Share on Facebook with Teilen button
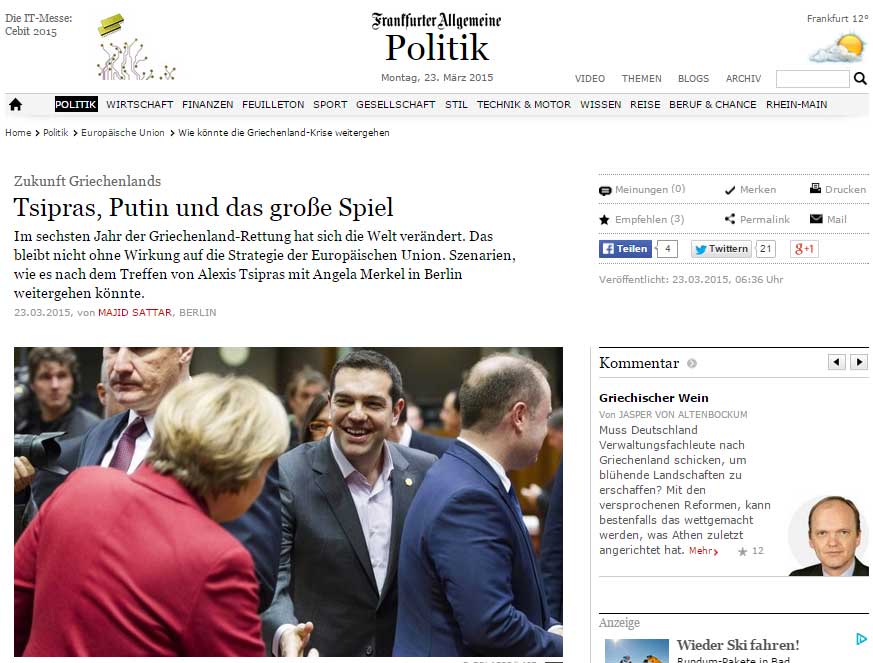The width and height of the screenshot is (873, 663). (x=625, y=249)
